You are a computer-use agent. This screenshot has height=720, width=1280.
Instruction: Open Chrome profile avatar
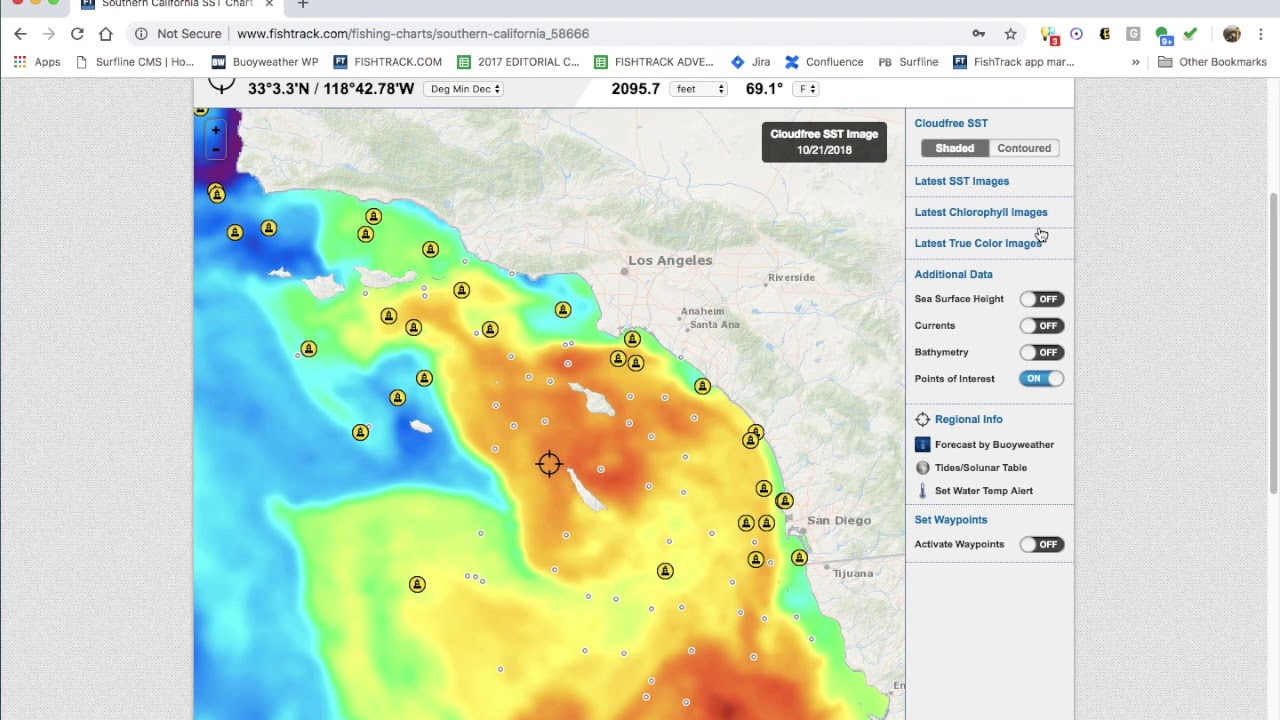[x=1232, y=34]
